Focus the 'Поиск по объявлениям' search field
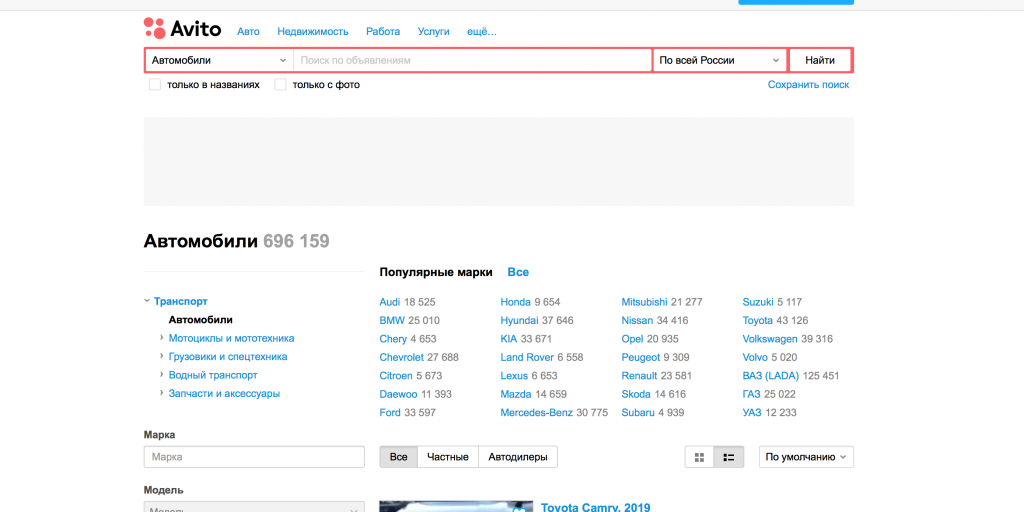Screen dimensions: 1024x512 pos(472,60)
